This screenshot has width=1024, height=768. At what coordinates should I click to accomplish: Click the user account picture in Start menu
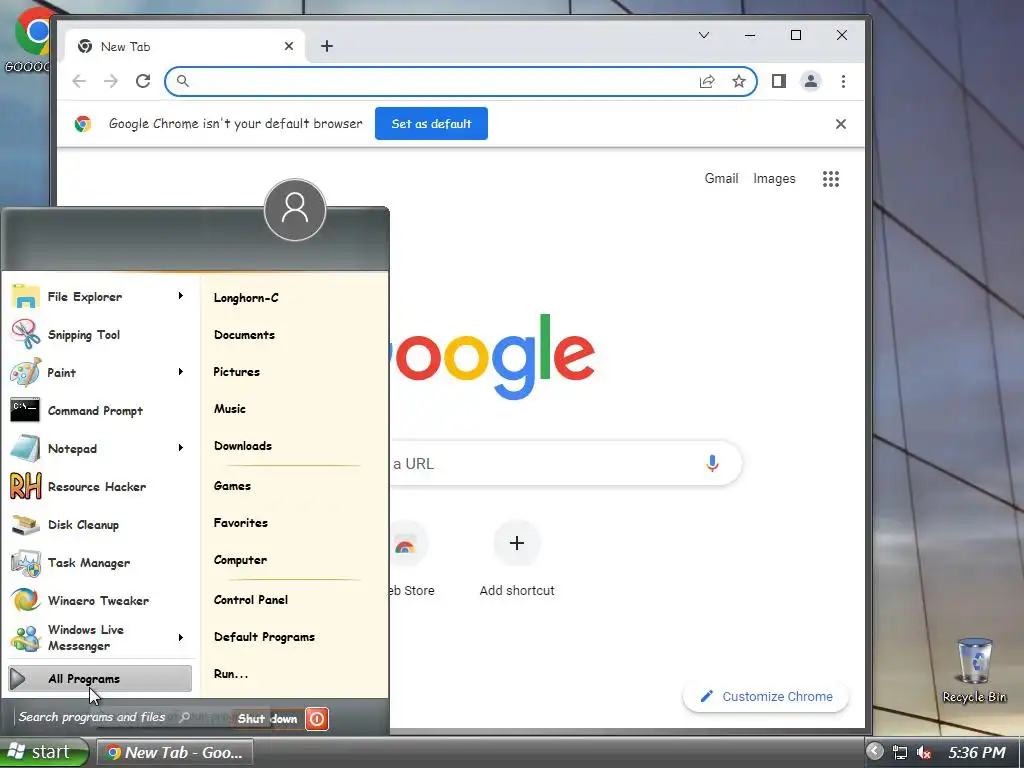click(295, 210)
